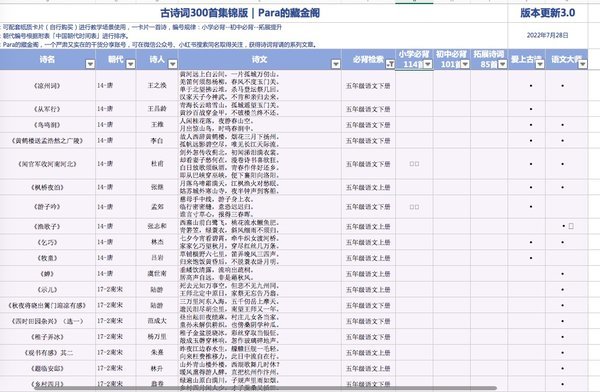Image resolution: width=600 pixels, height=392 pixels.
Task: Select the cell 《四时田园杂兴》（选一）
Action: coord(47,321)
